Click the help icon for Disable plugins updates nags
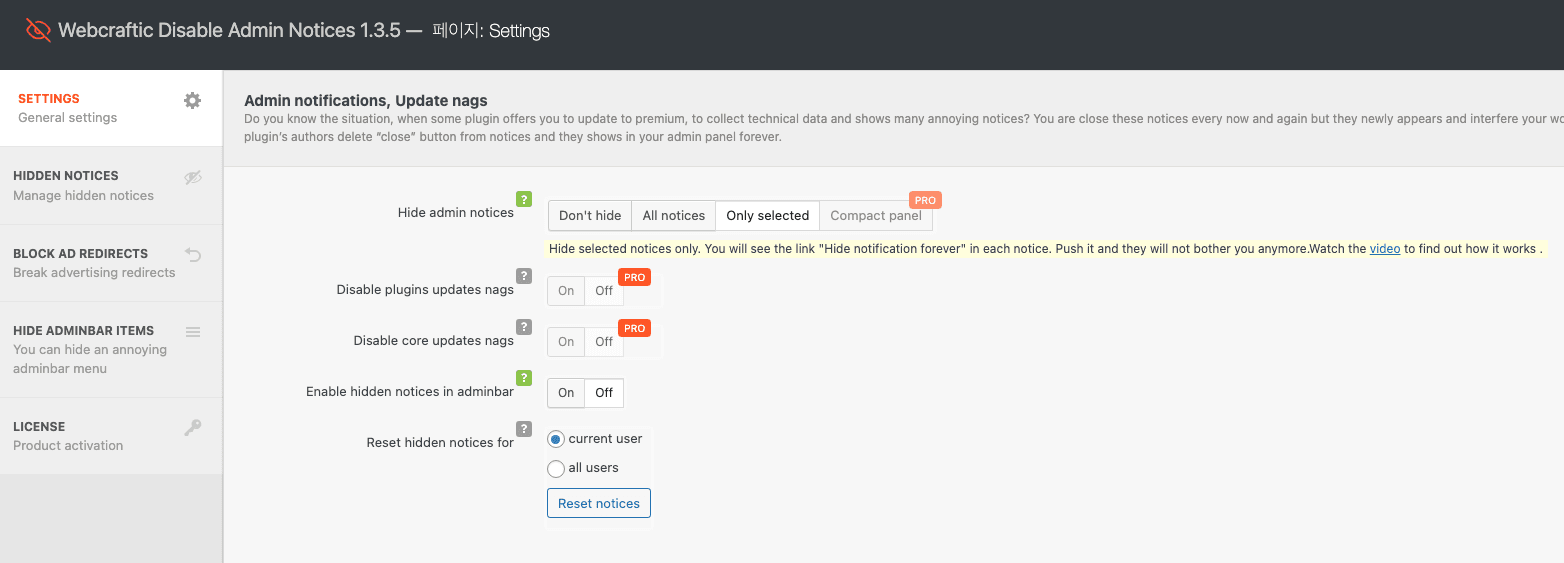 (x=524, y=276)
